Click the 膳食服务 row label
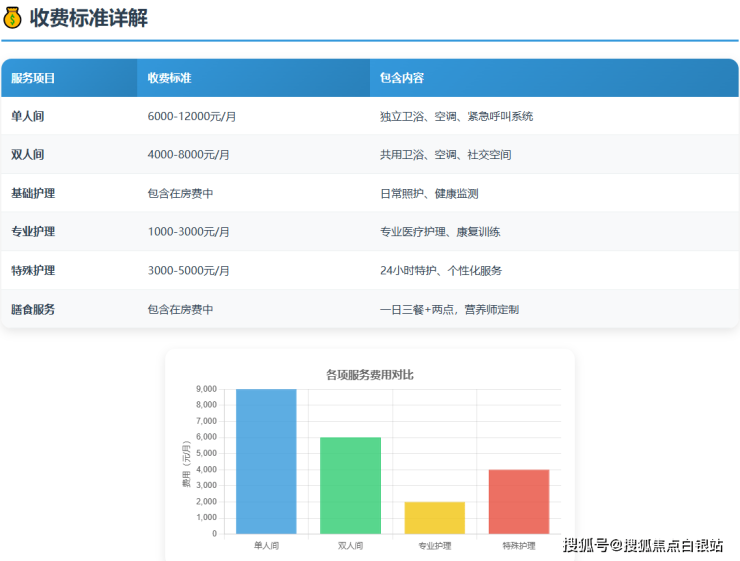This screenshot has height=561, width=740. coord(33,309)
